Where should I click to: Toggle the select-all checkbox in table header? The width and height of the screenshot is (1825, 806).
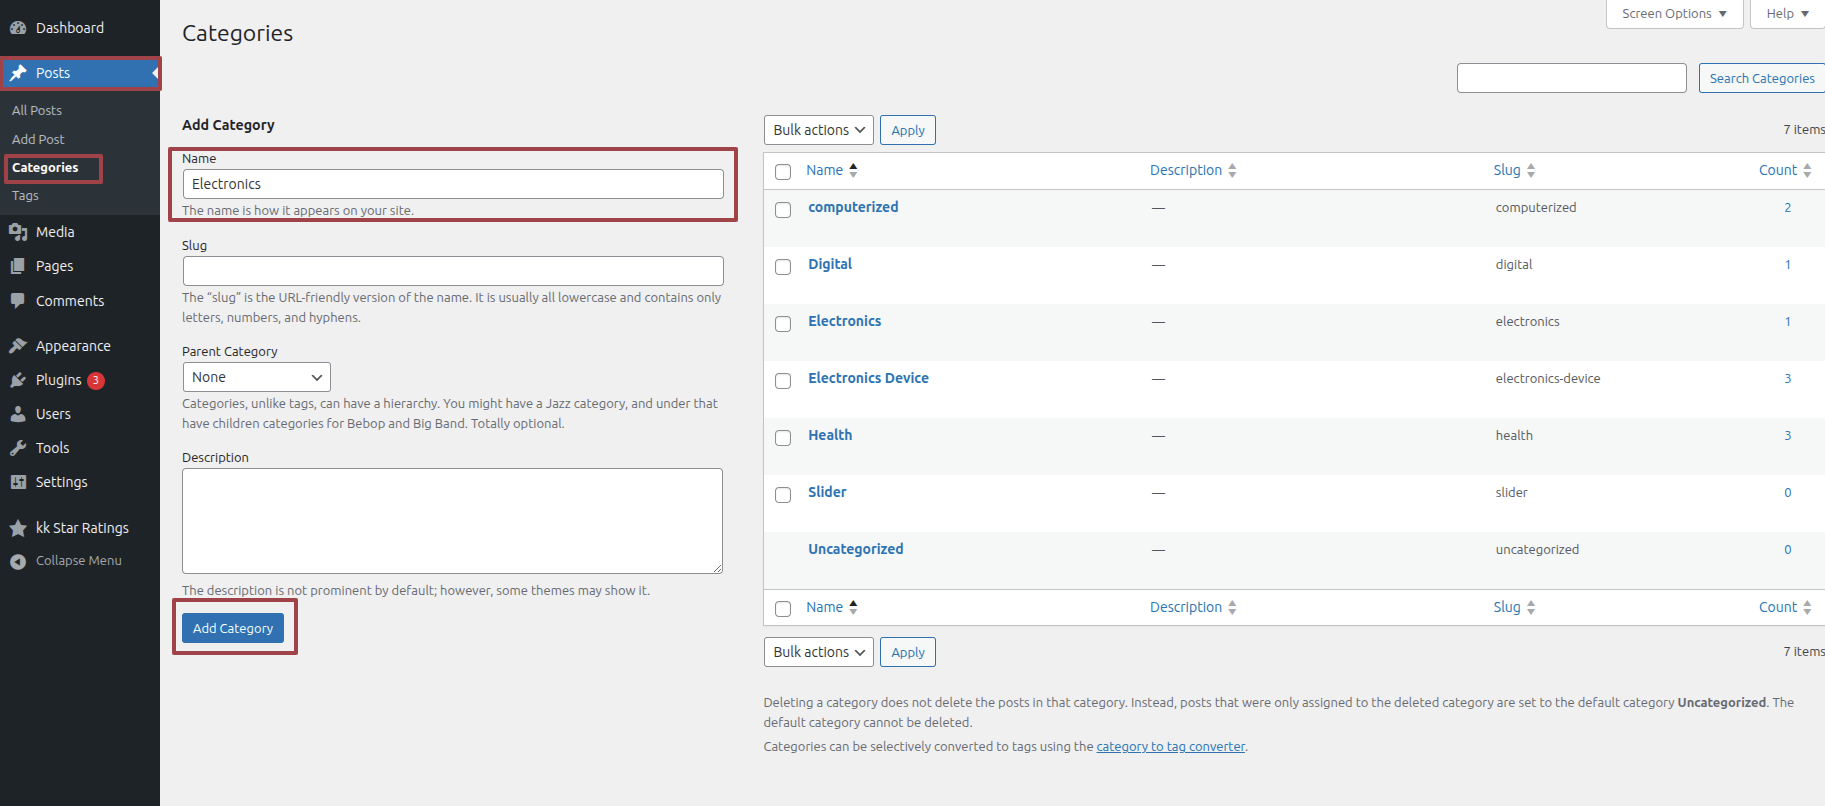point(783,172)
